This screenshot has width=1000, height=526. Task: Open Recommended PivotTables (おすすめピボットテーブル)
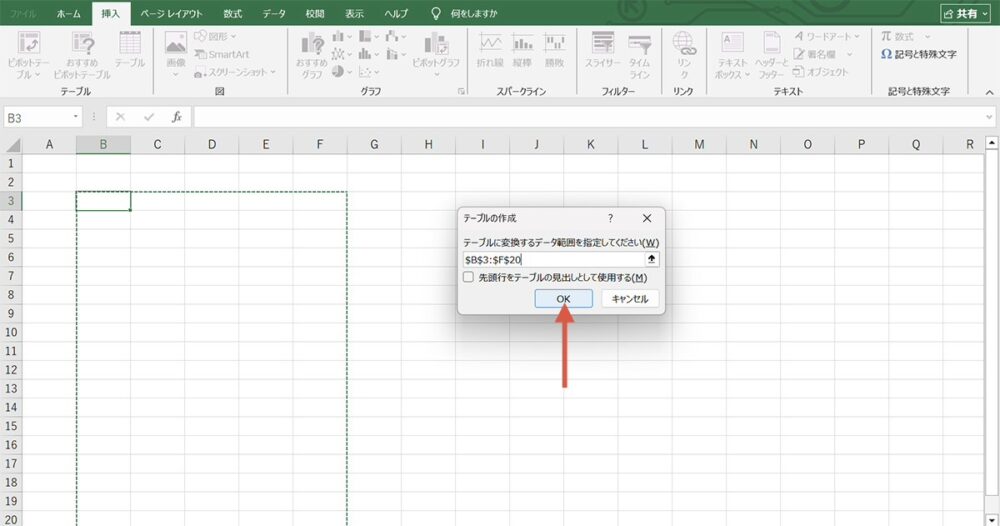pos(82,55)
